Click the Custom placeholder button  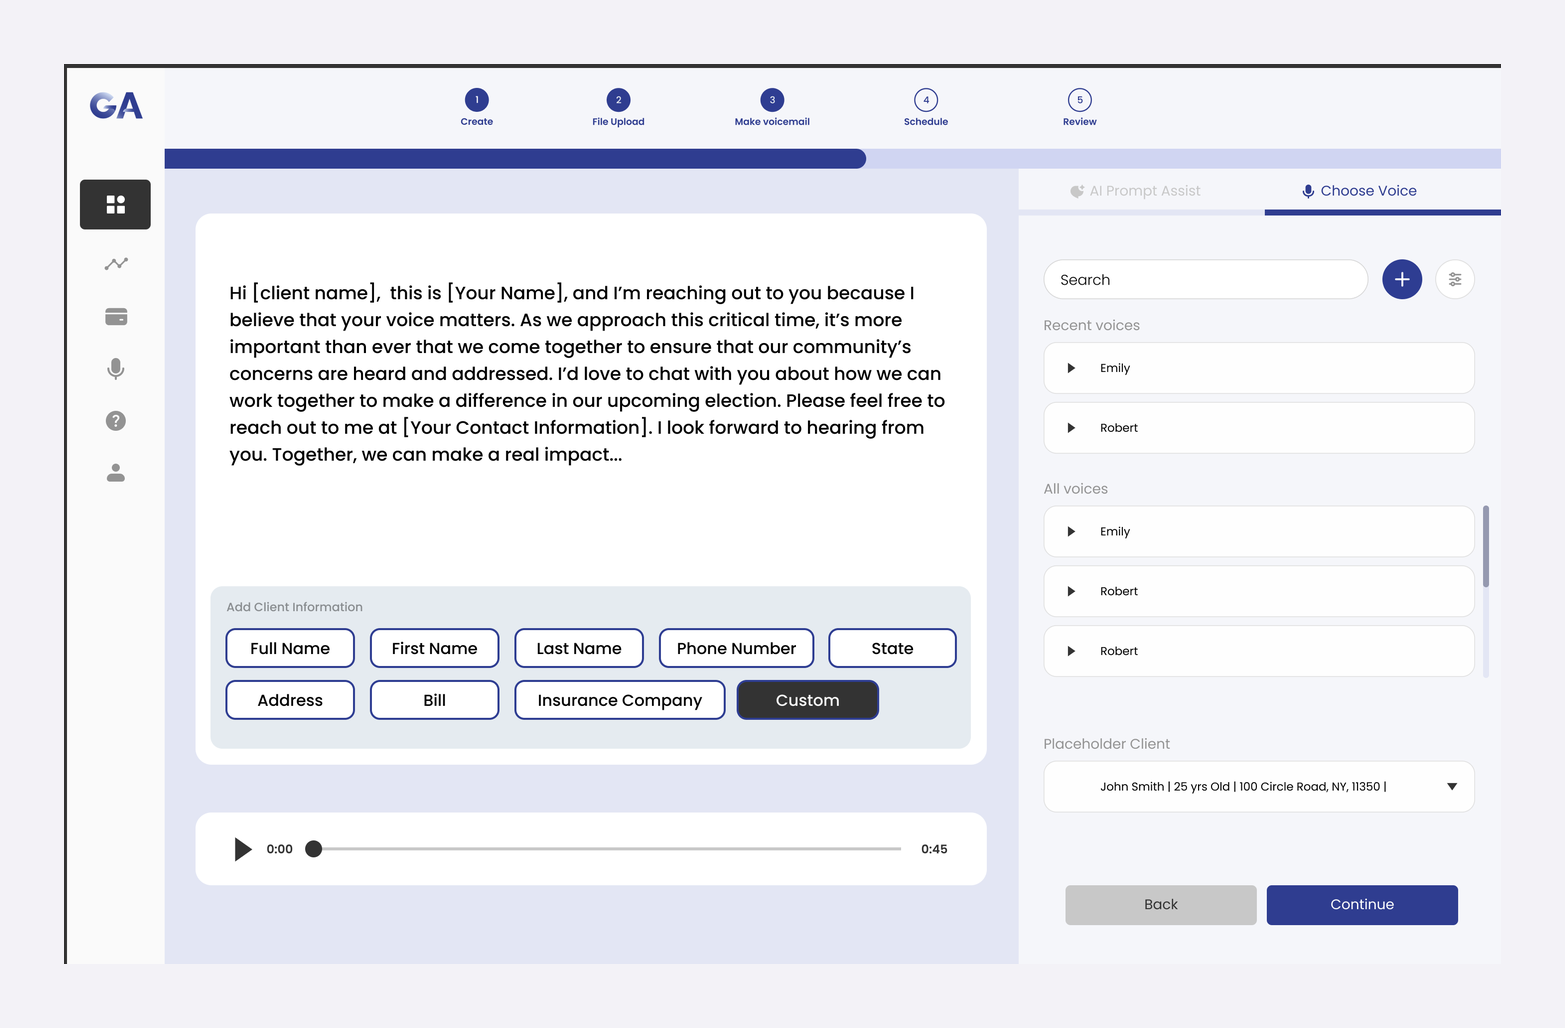[808, 700]
